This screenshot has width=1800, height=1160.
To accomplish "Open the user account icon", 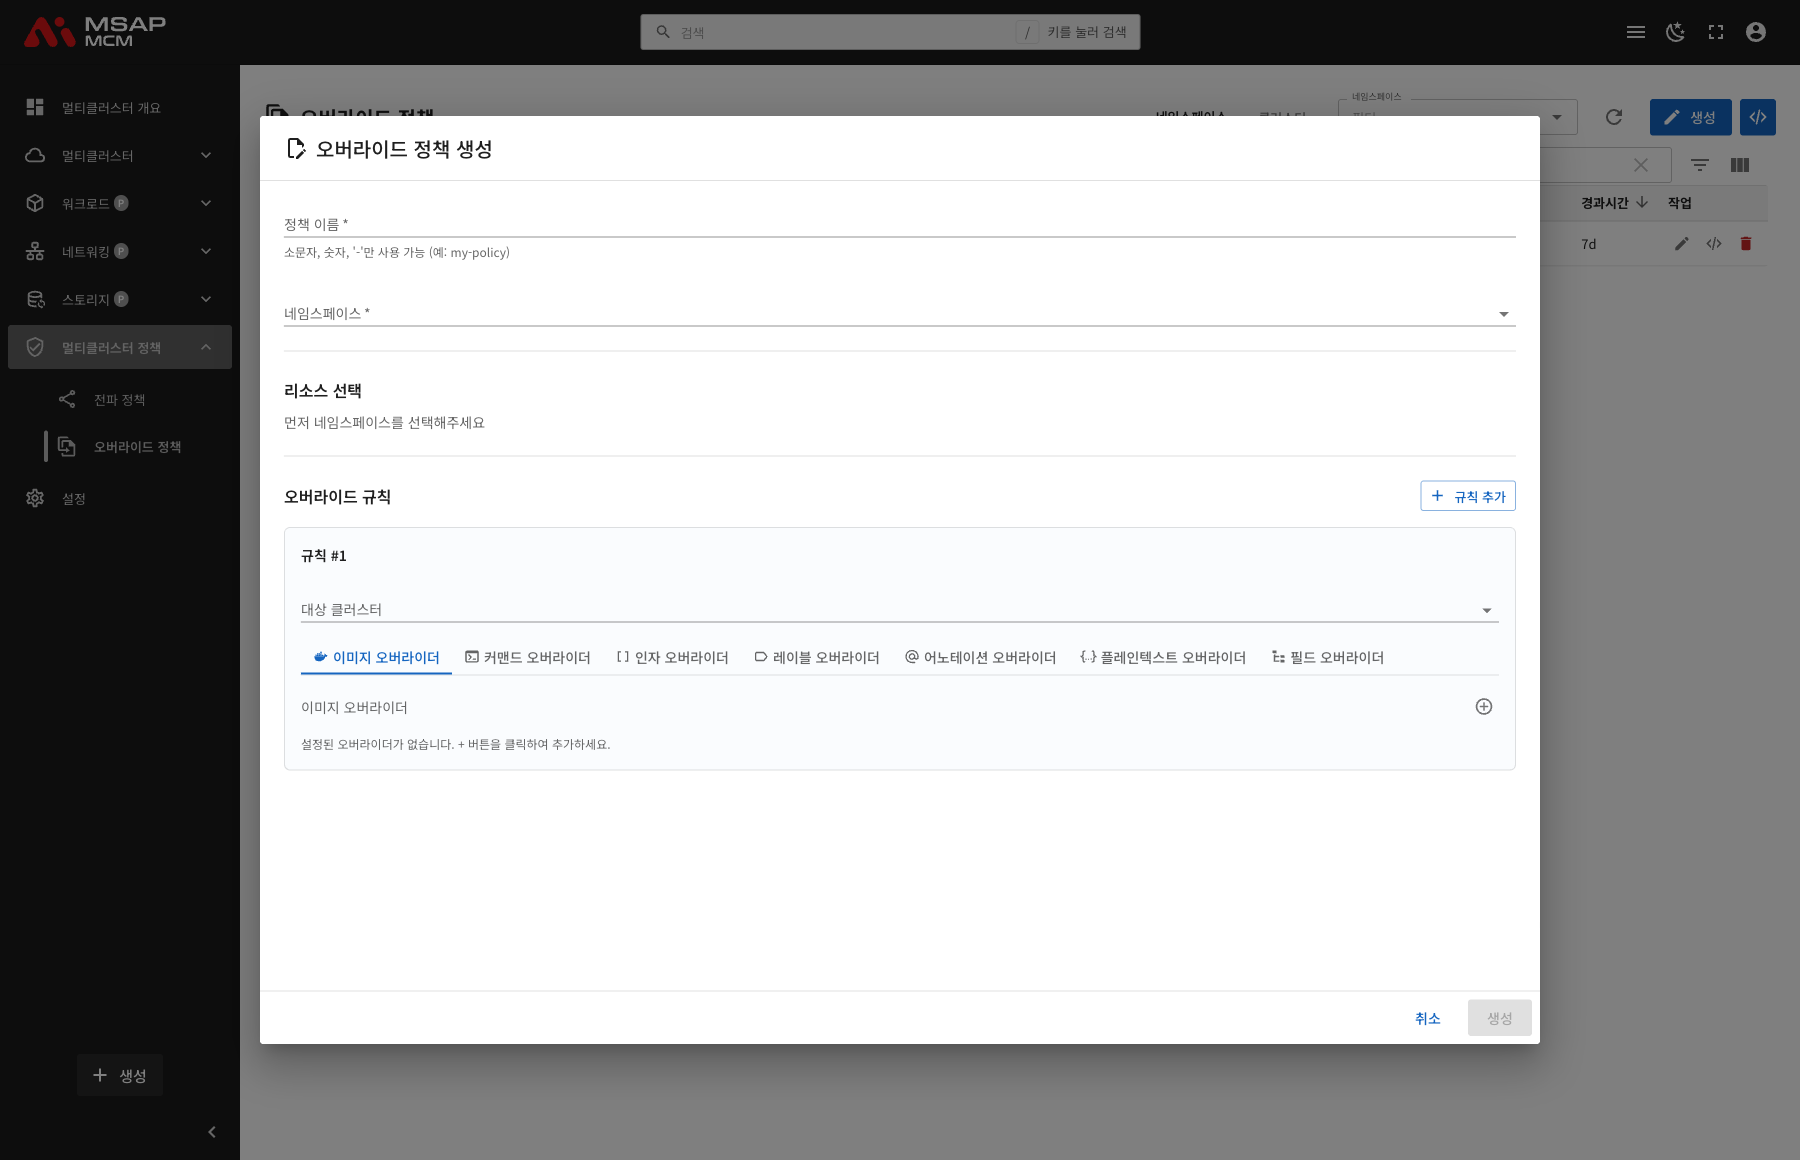I will [x=1756, y=32].
